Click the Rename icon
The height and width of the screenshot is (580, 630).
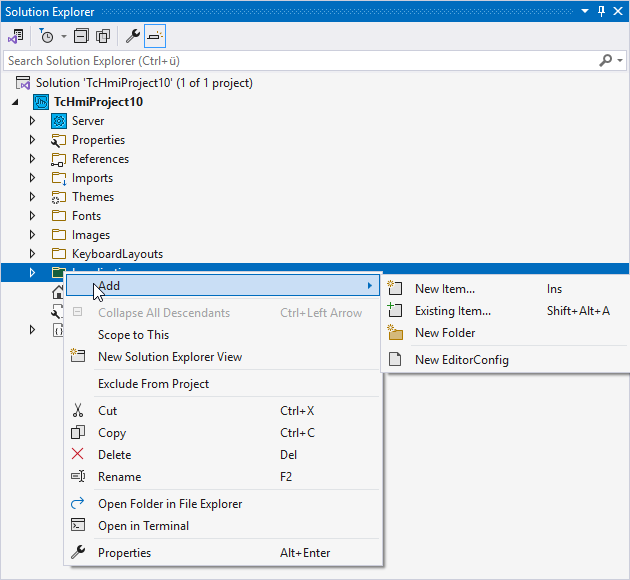coord(78,476)
